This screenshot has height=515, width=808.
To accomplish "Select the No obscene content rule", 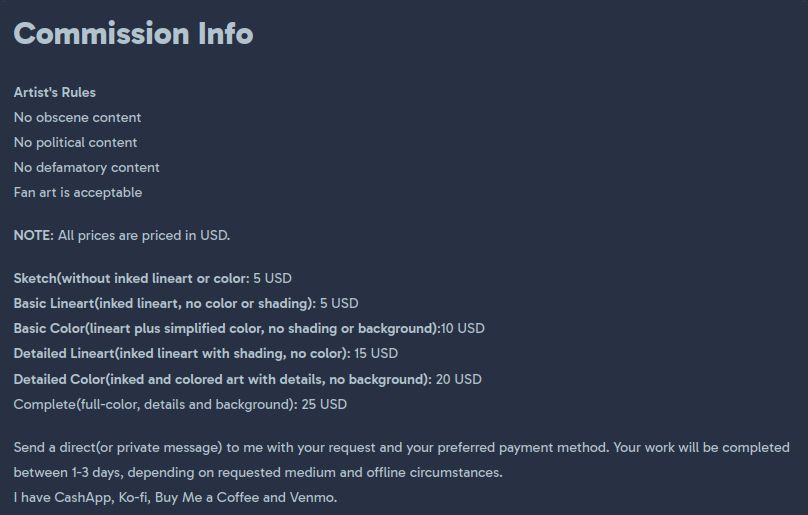I will [77, 117].
